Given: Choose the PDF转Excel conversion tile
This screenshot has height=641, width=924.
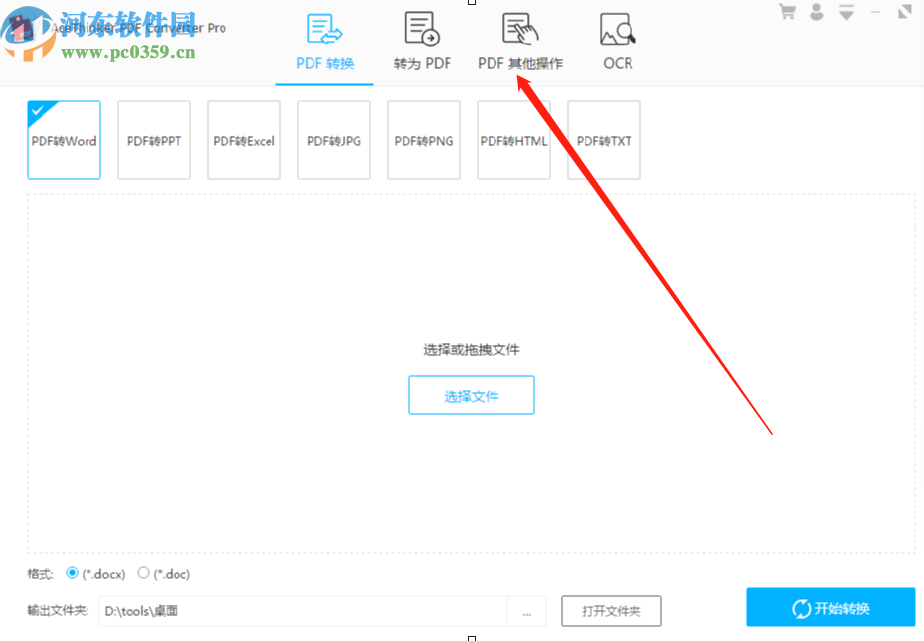Looking at the screenshot, I should 244,140.
